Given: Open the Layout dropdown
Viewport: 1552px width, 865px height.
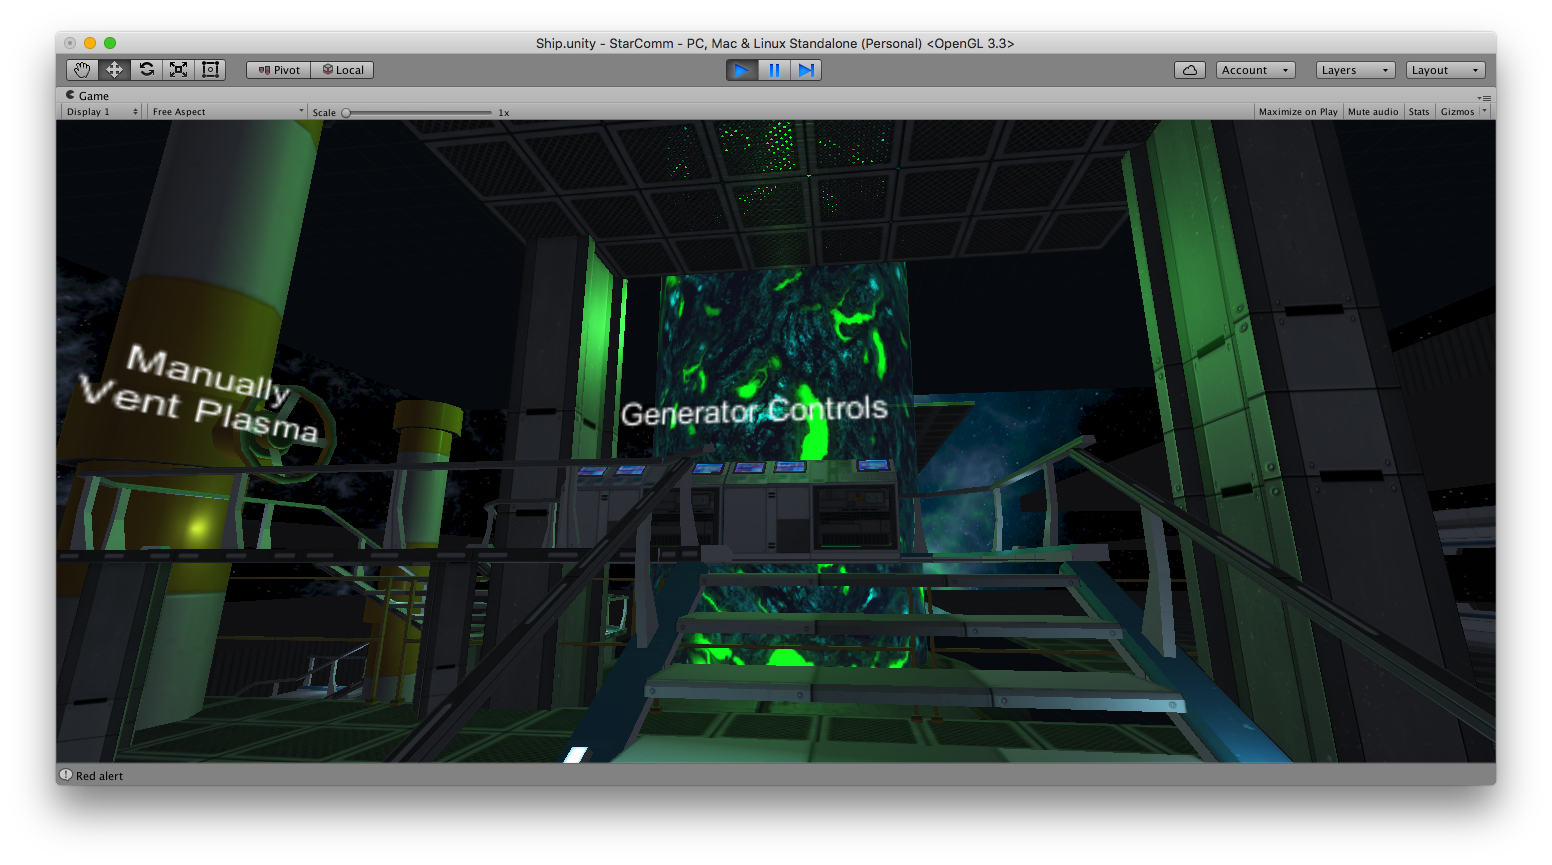Looking at the screenshot, I should click(1445, 70).
